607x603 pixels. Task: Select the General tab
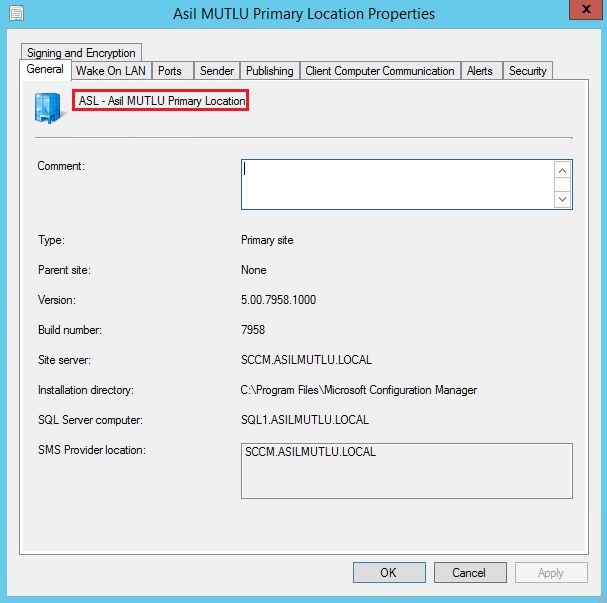(45, 69)
